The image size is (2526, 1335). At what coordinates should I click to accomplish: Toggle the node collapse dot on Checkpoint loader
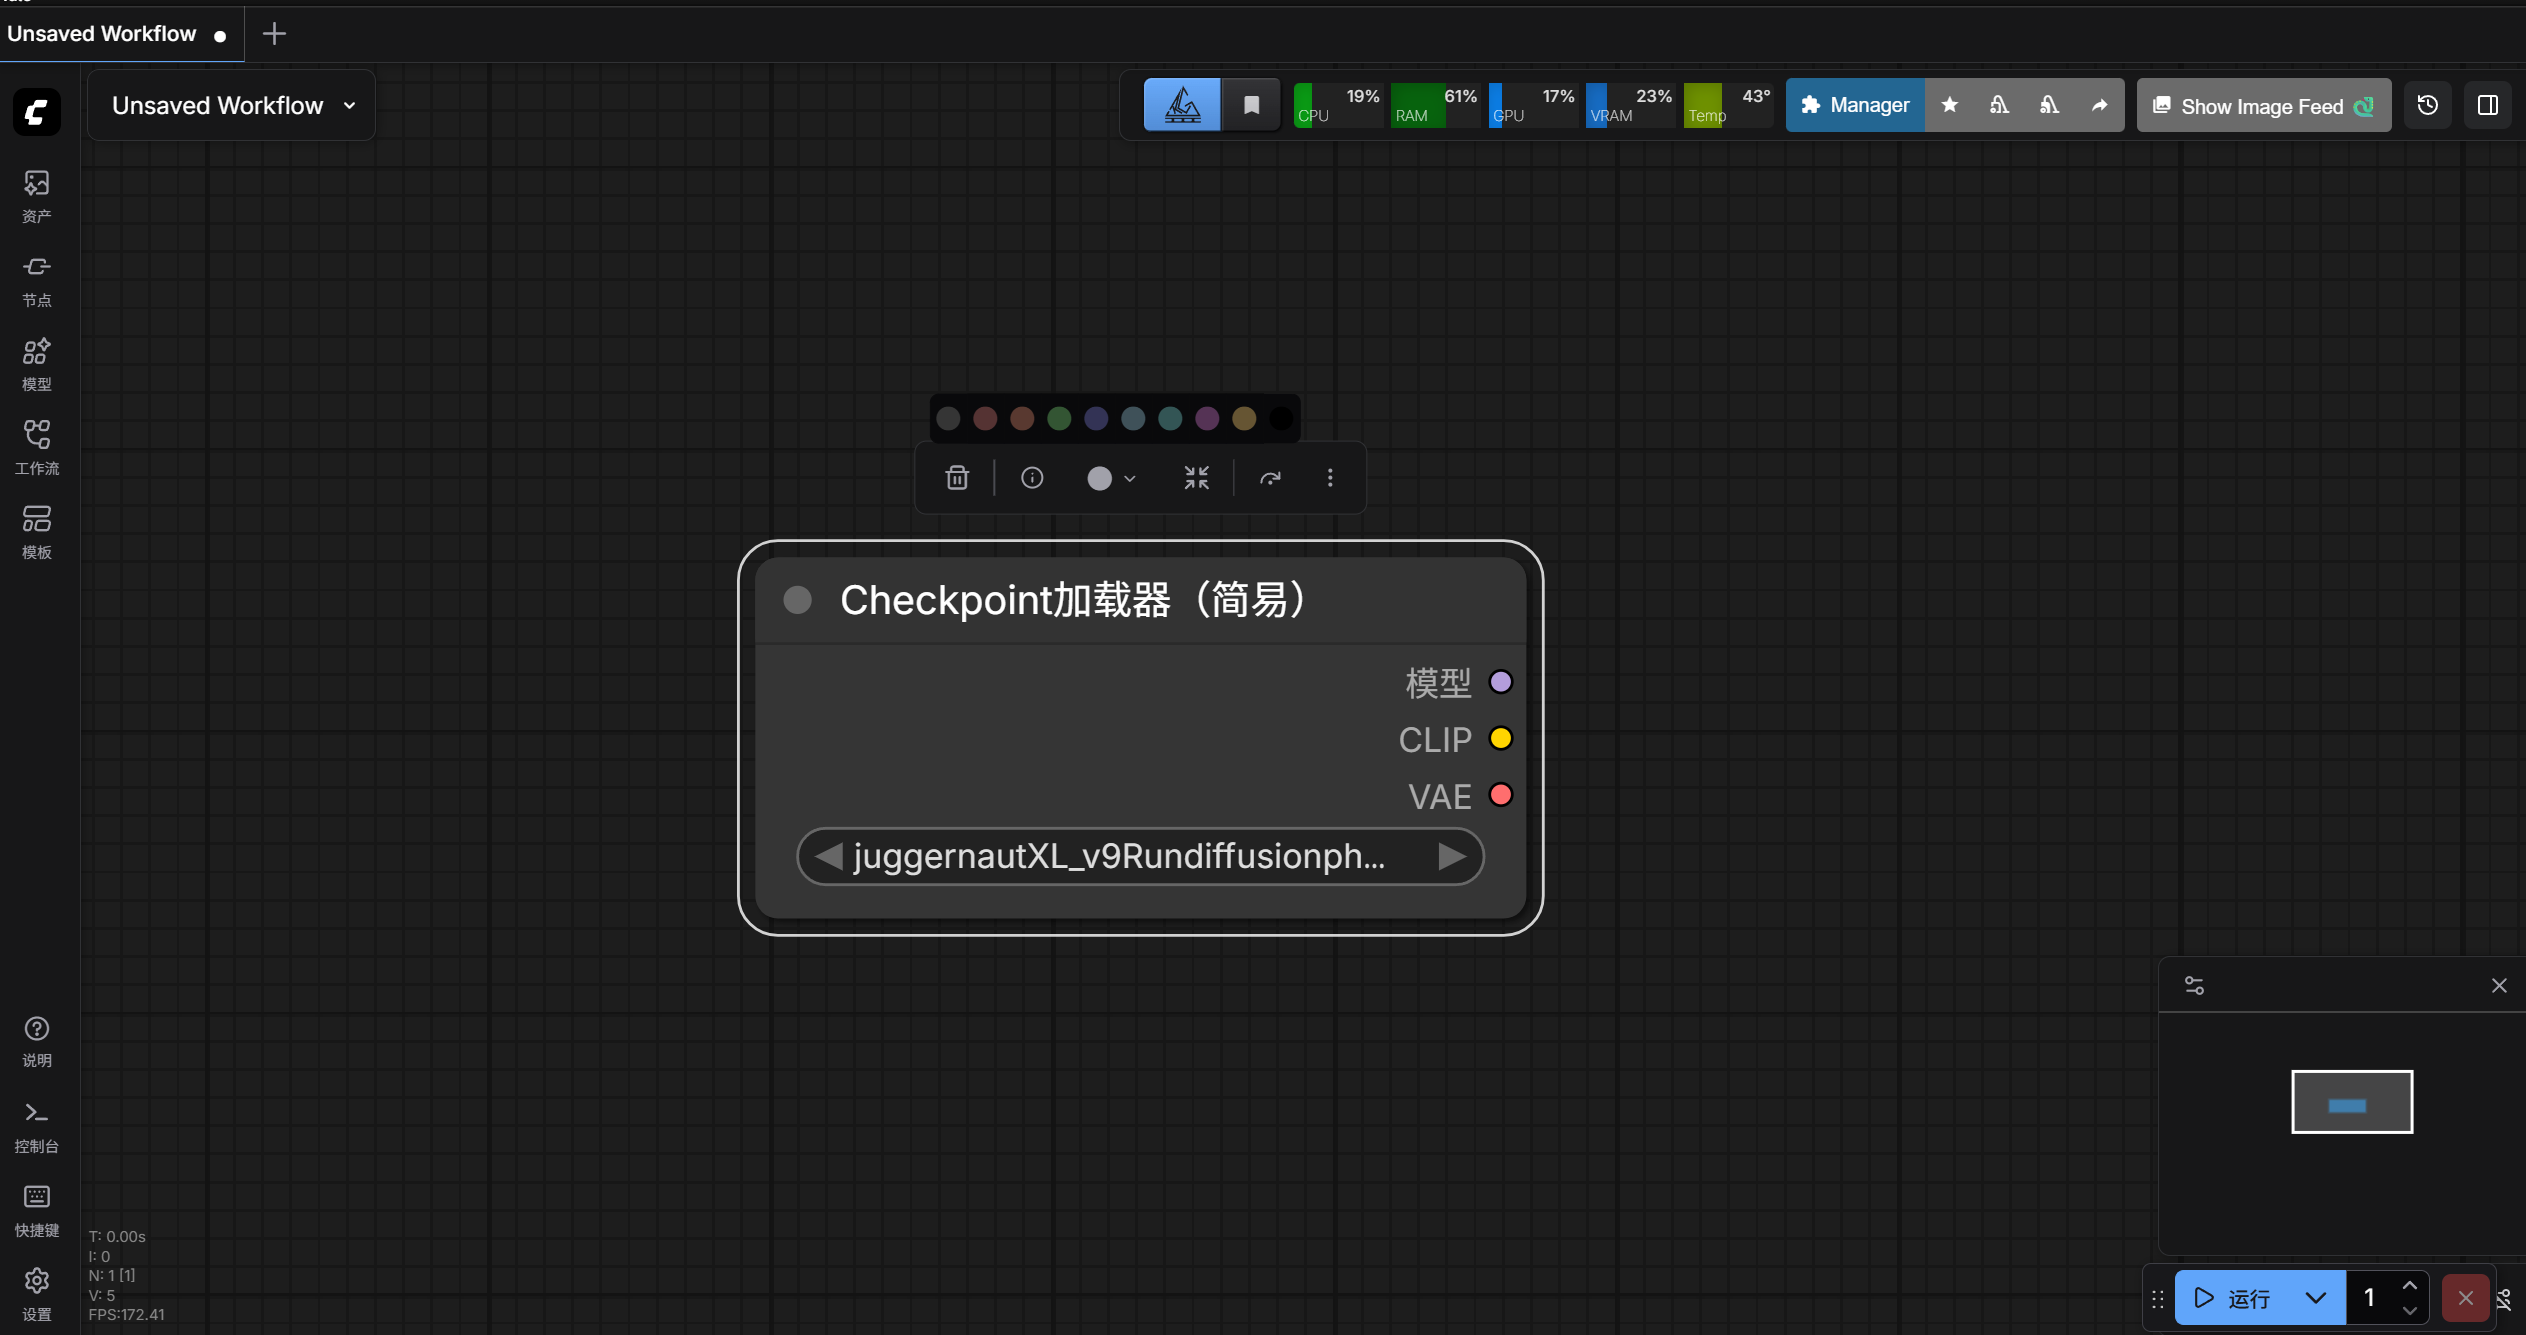pyautogui.click(x=797, y=600)
